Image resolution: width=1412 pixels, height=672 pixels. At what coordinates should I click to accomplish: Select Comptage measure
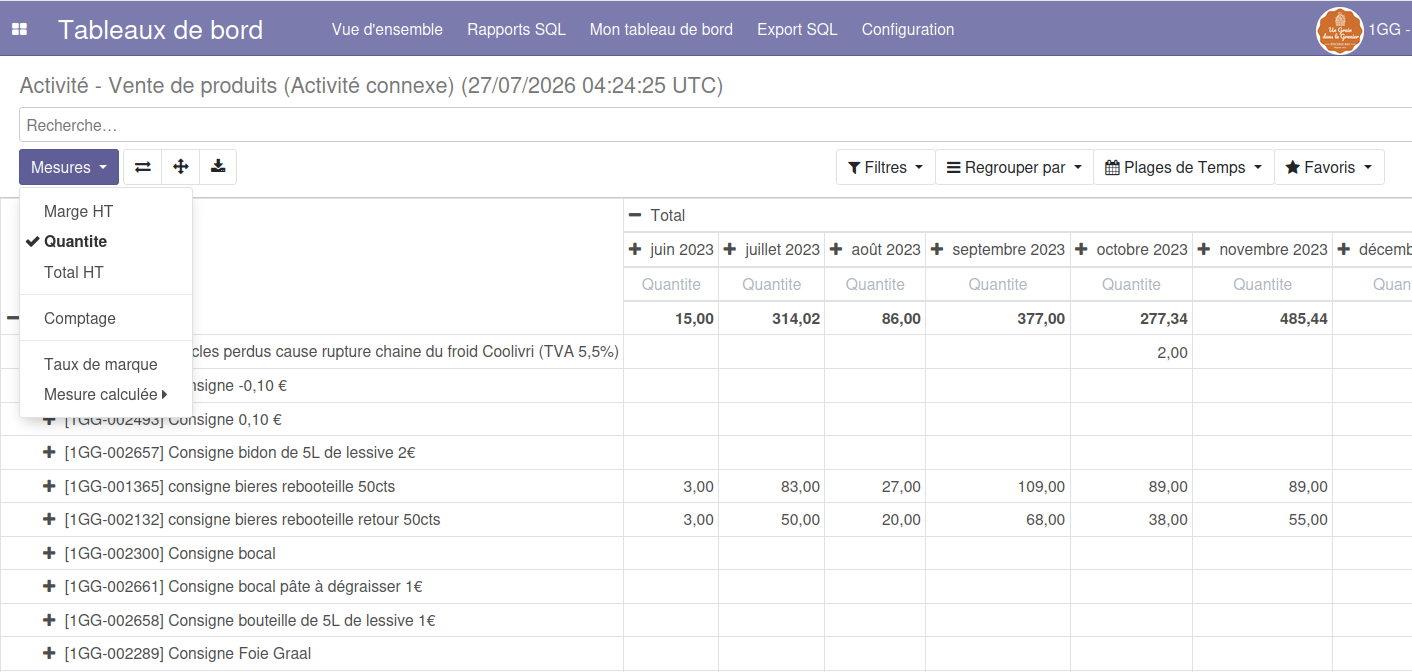pyautogui.click(x=106, y=318)
